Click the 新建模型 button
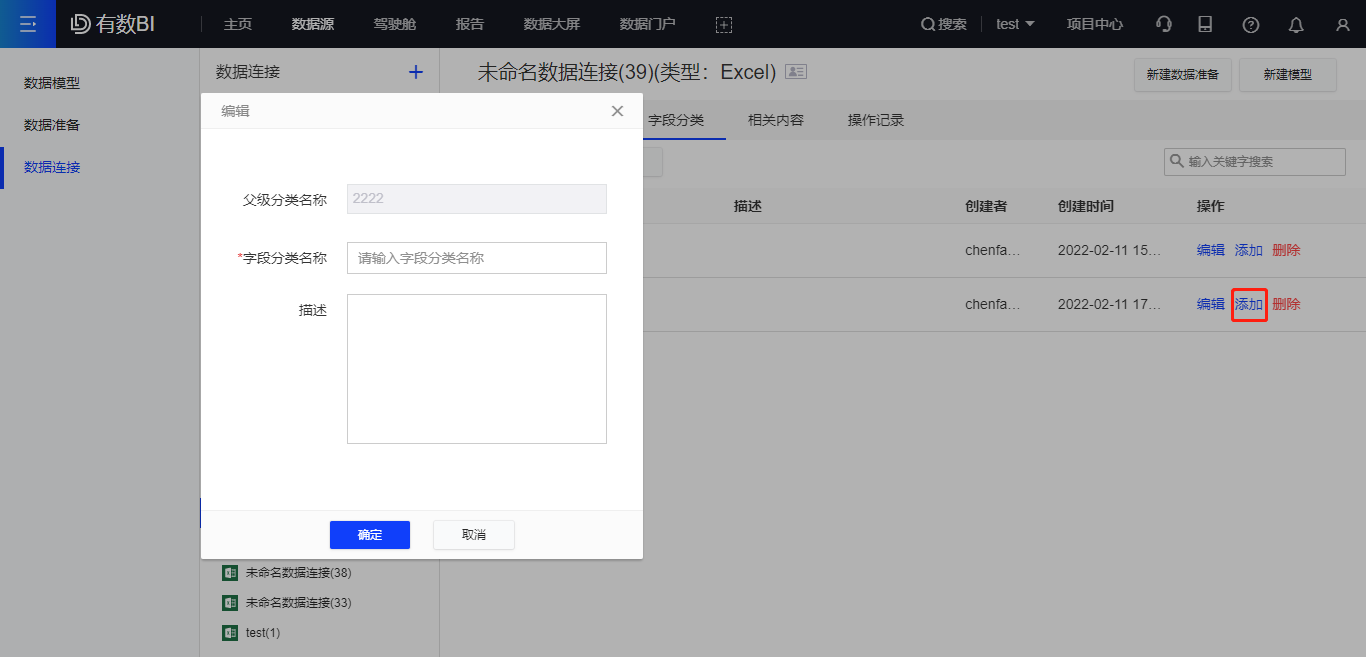This screenshot has width=1366, height=657. tap(1287, 74)
